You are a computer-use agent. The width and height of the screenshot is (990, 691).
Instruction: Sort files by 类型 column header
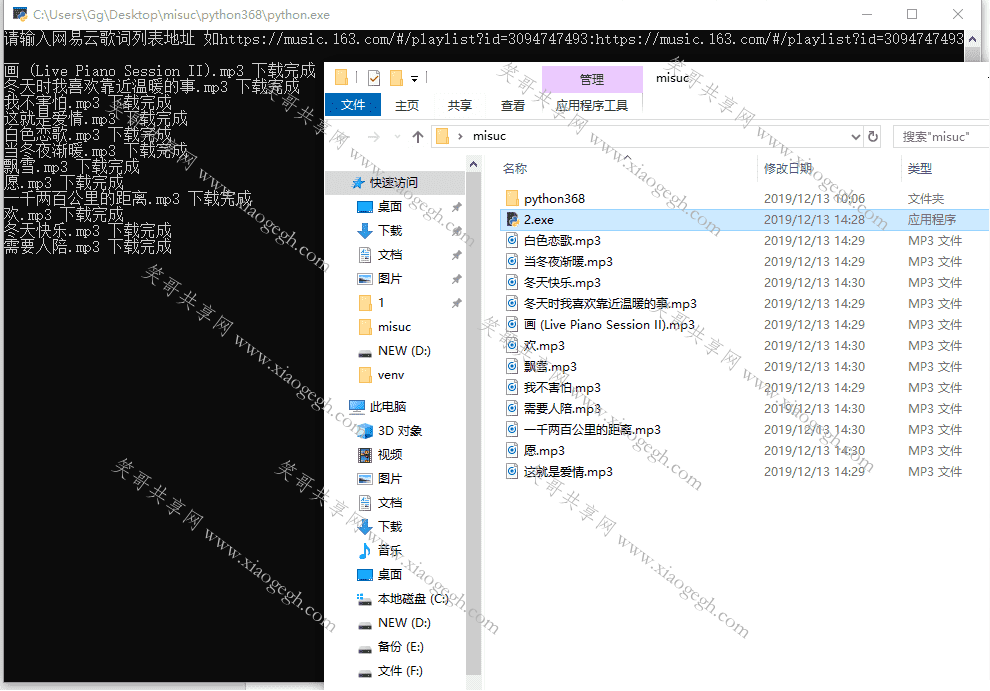(x=919, y=169)
